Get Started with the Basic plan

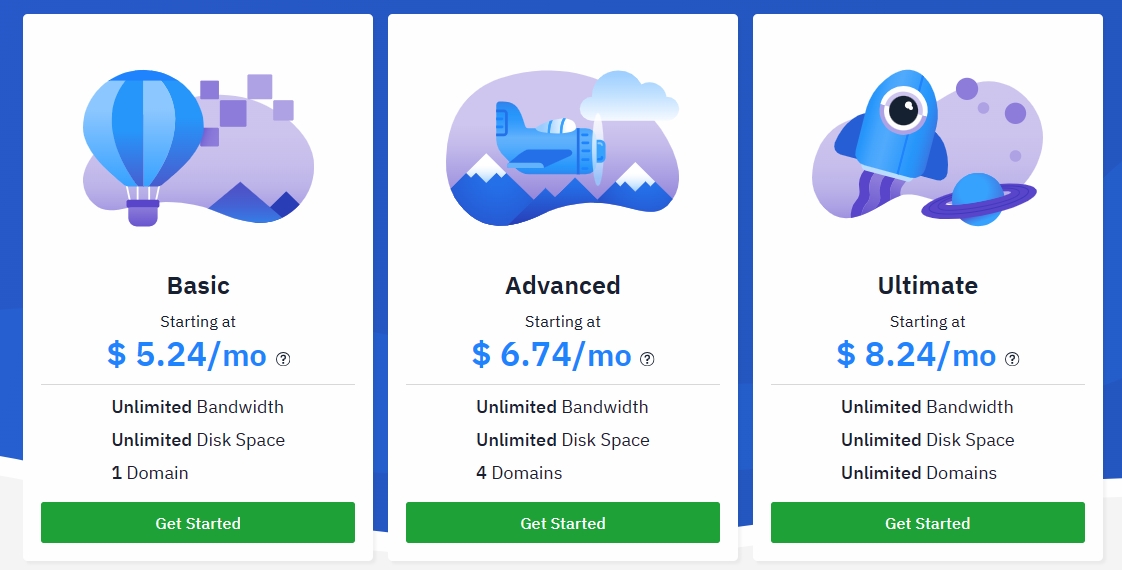197,523
